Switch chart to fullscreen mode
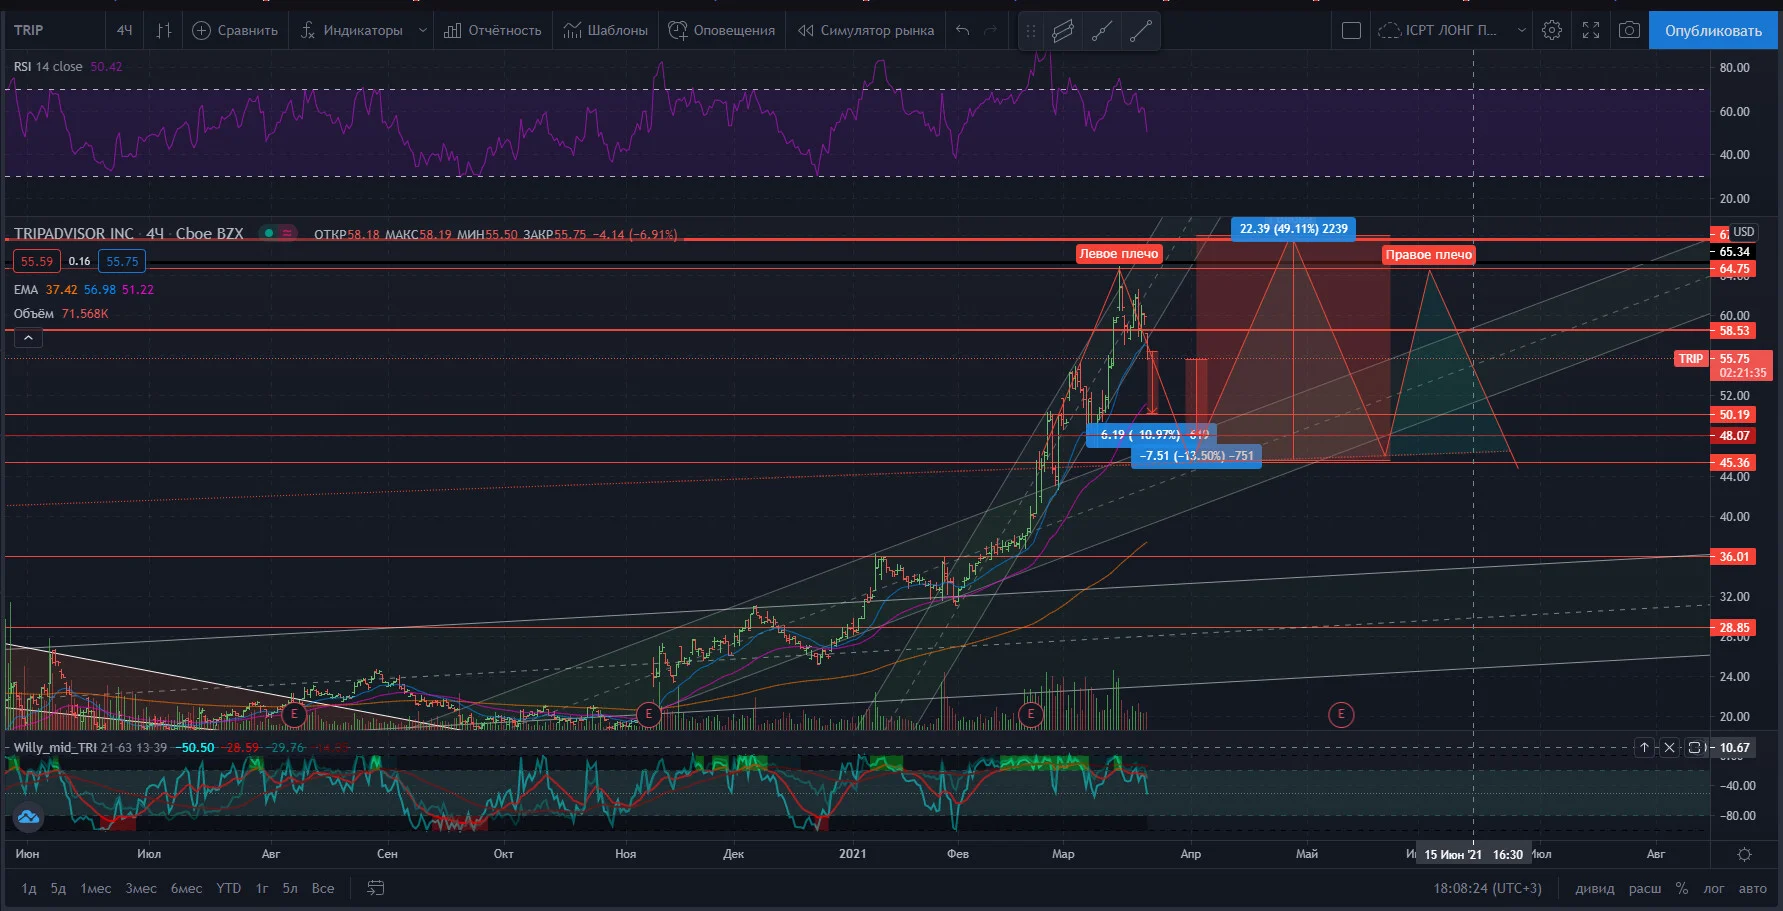Viewport: 1783px width, 911px height. point(1591,30)
